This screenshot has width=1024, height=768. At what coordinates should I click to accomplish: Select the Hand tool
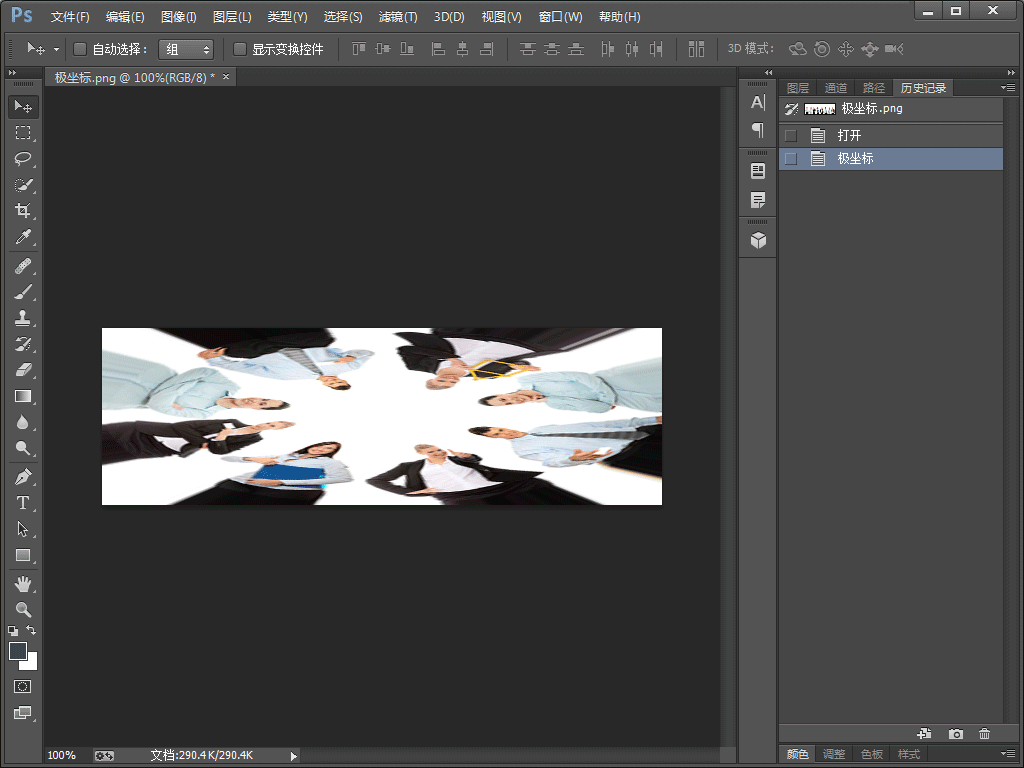(23, 584)
